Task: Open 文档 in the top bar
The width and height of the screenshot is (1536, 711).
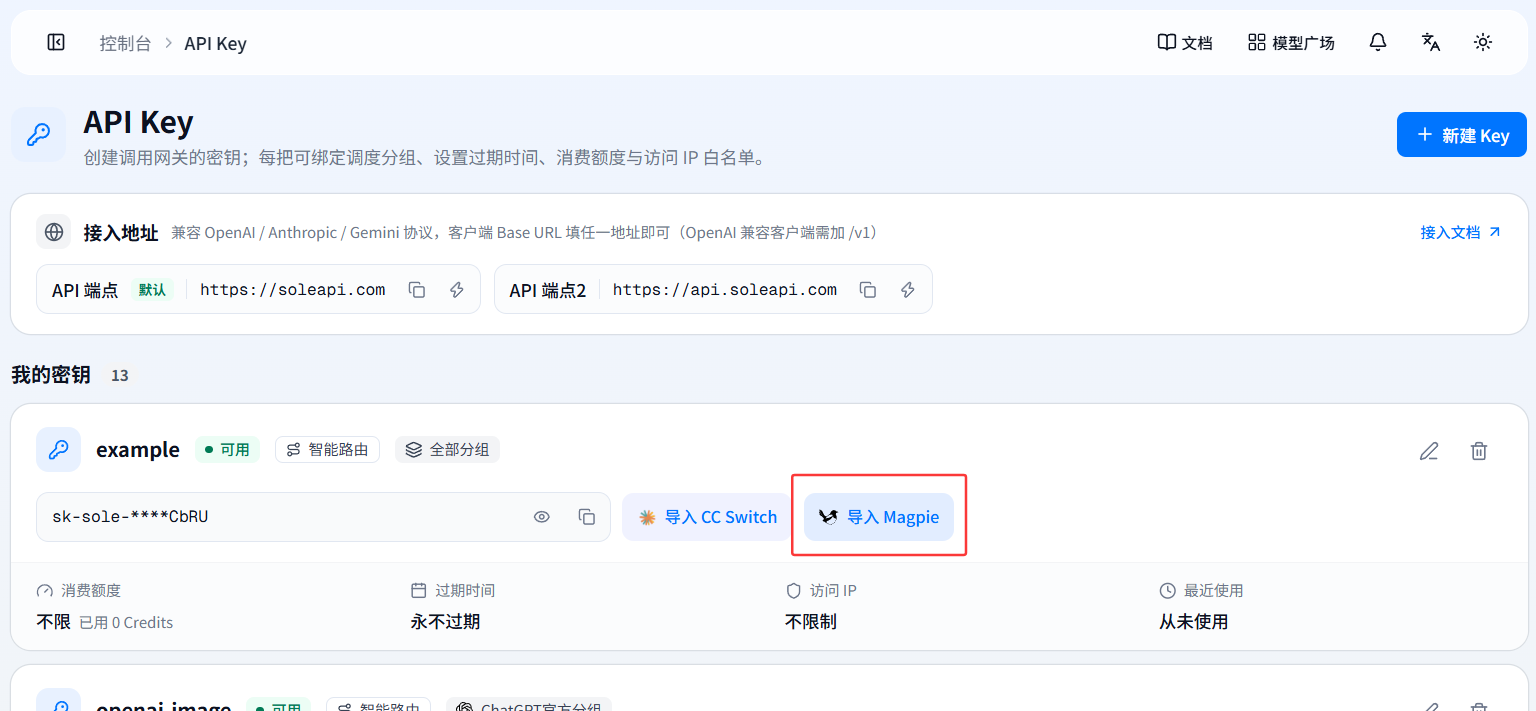Action: pos(1185,43)
